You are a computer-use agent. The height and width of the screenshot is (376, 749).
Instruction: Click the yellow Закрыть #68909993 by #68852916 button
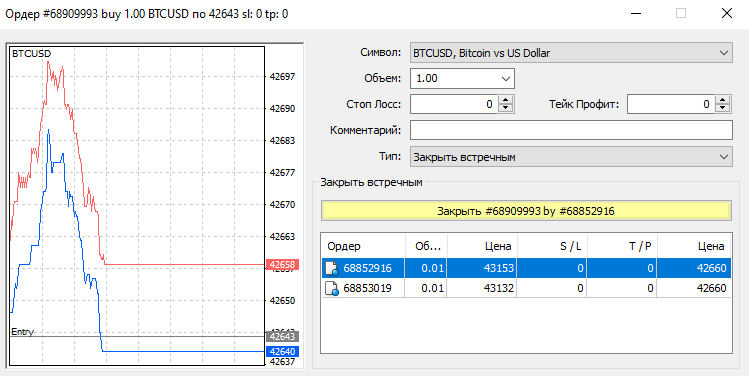click(x=526, y=211)
